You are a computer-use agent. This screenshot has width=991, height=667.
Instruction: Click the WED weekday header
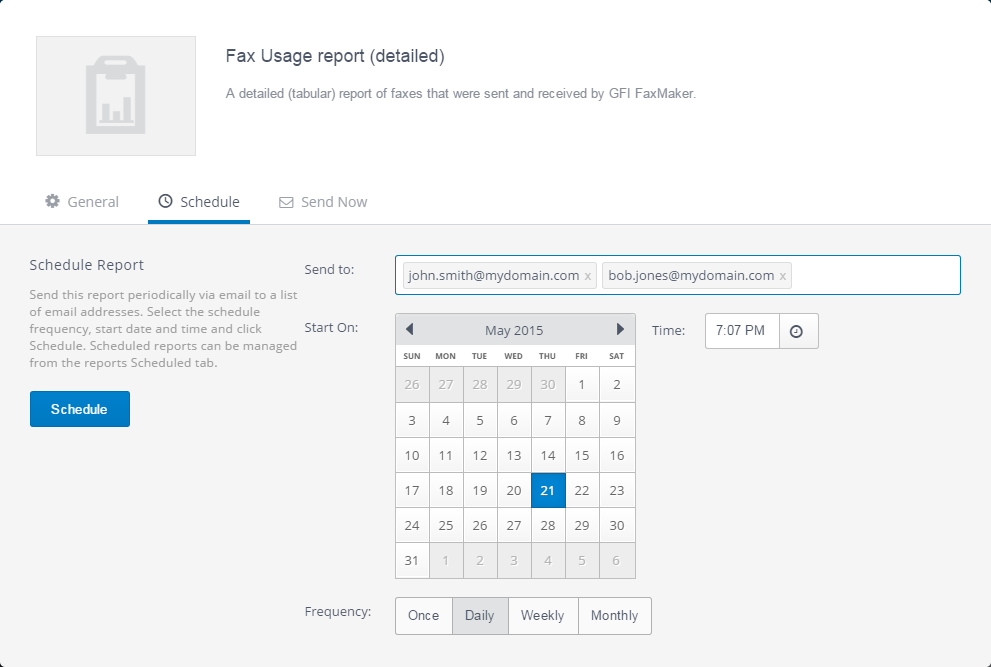tap(513, 357)
